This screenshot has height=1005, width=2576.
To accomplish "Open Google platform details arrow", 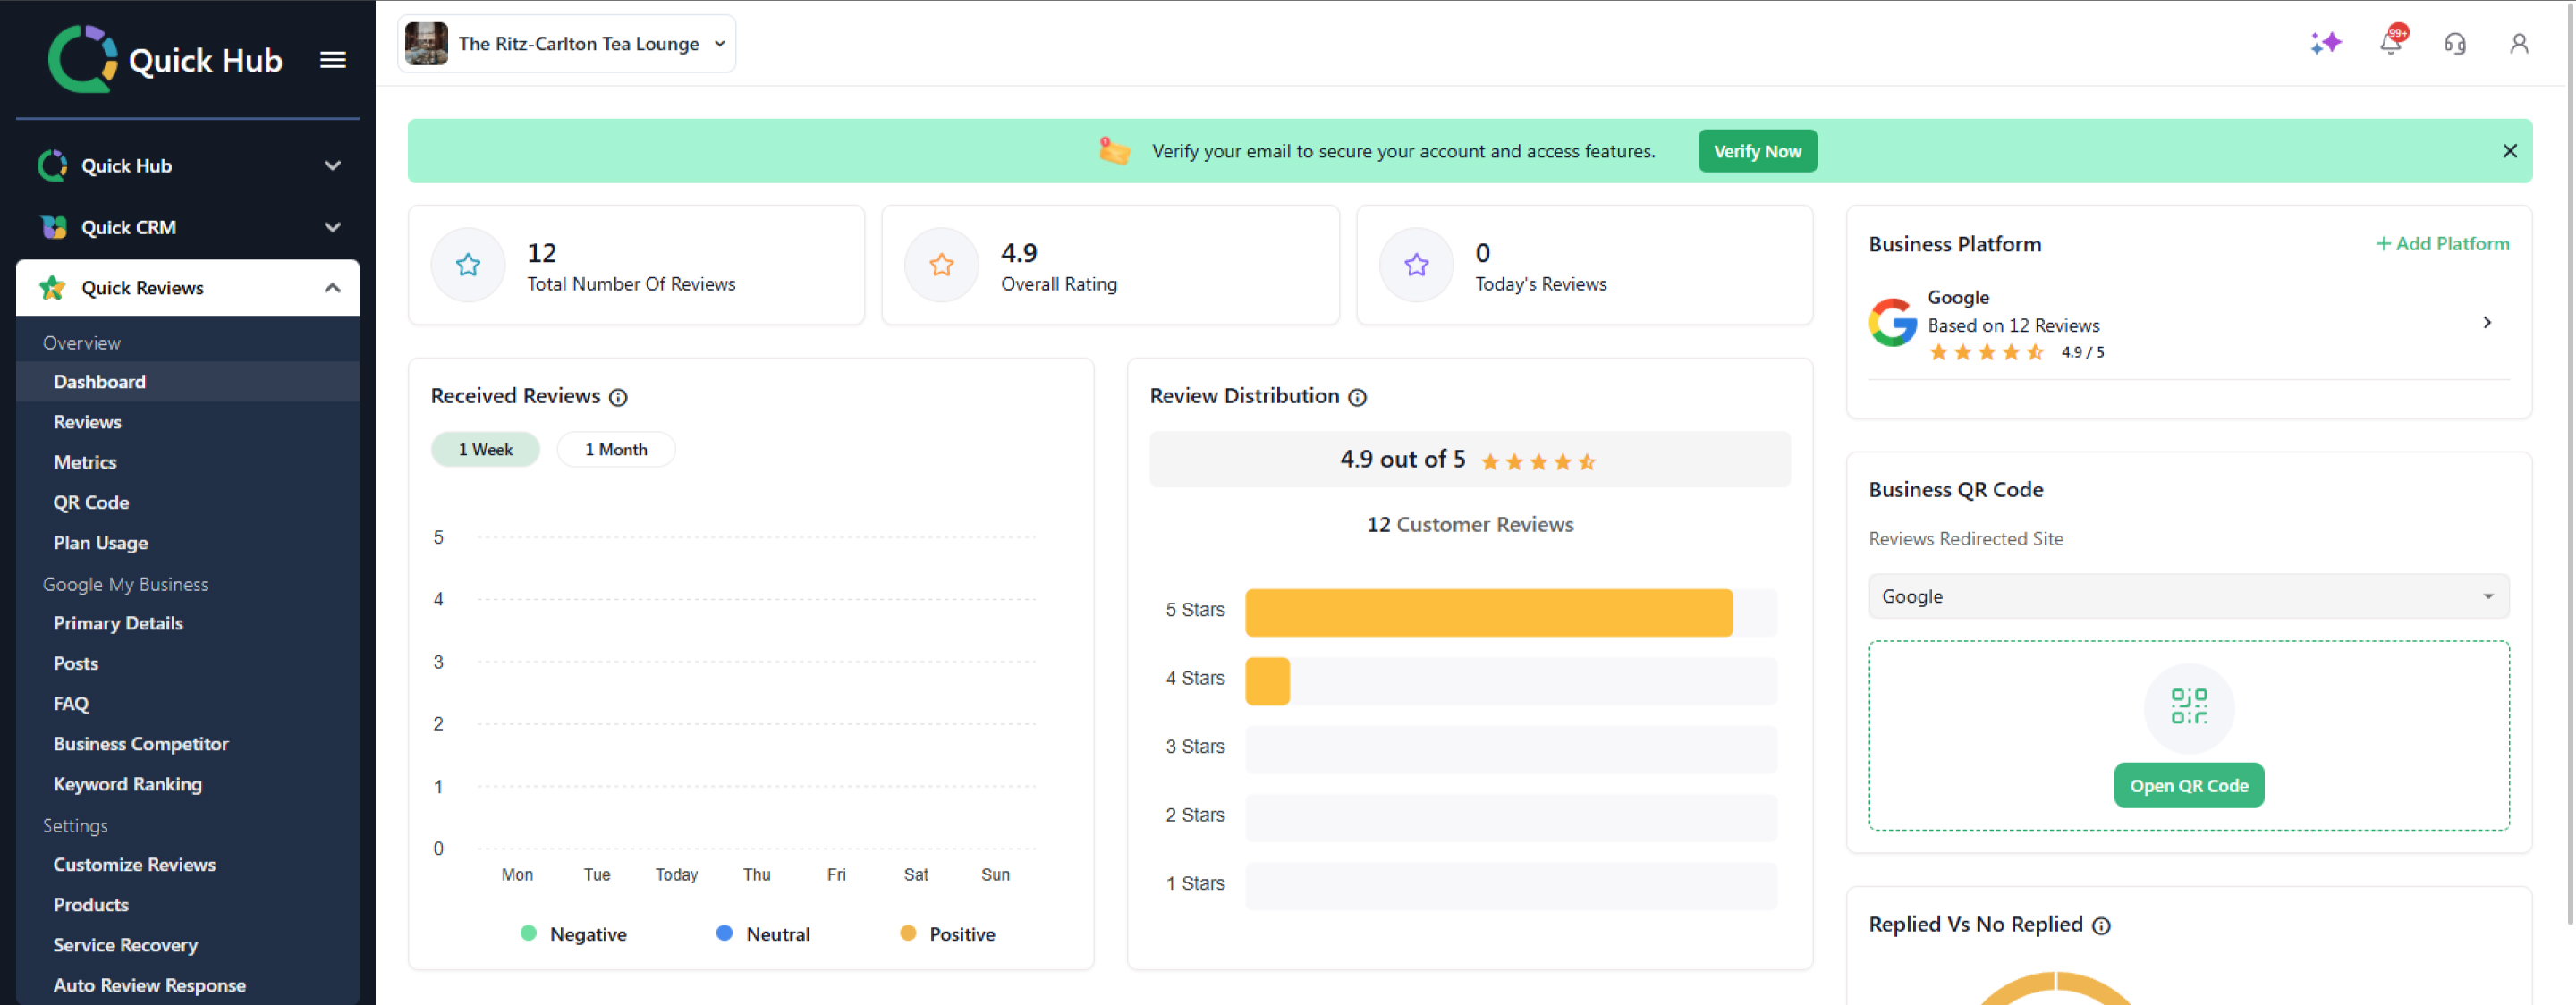I will click(x=2486, y=322).
